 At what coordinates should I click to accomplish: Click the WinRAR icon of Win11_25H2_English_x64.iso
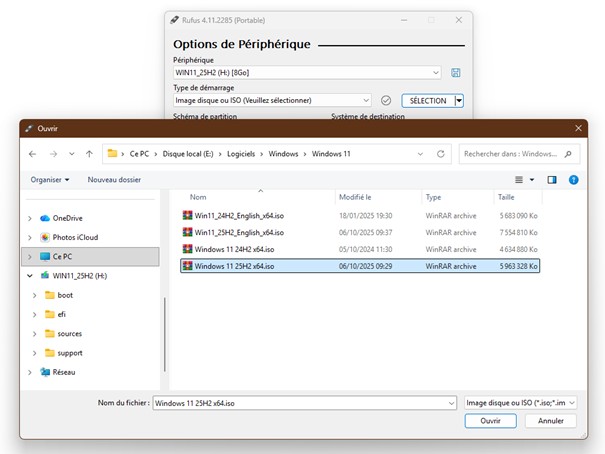click(x=188, y=232)
